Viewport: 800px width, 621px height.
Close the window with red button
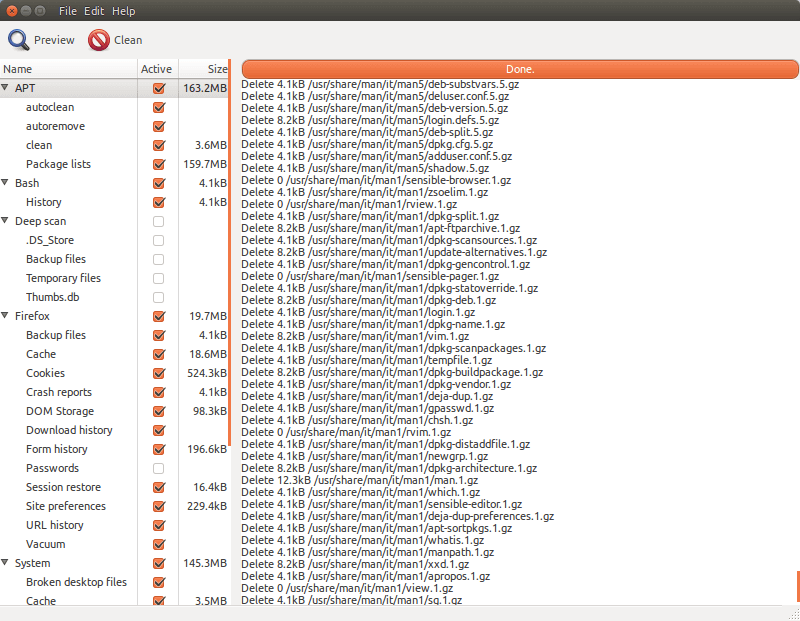point(12,11)
